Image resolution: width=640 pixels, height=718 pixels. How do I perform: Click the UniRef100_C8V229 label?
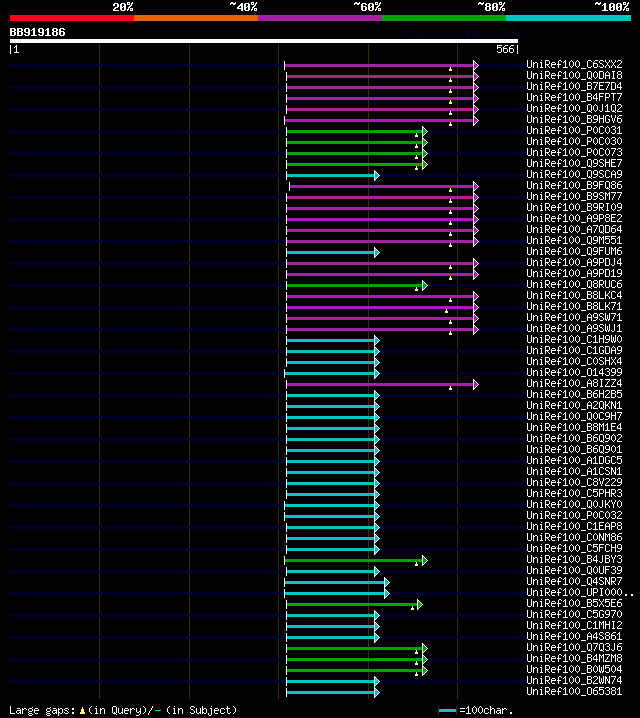click(x=574, y=482)
